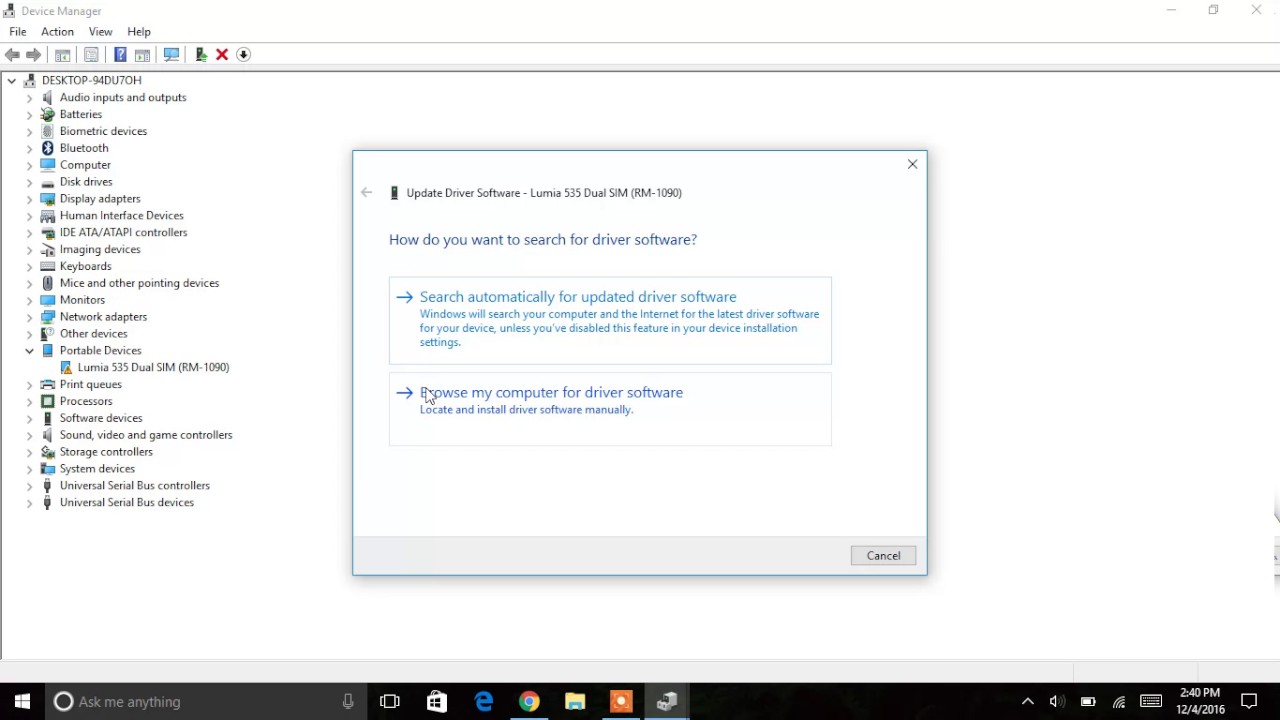
Task: Select the Computer tree label
Action: tap(85, 165)
